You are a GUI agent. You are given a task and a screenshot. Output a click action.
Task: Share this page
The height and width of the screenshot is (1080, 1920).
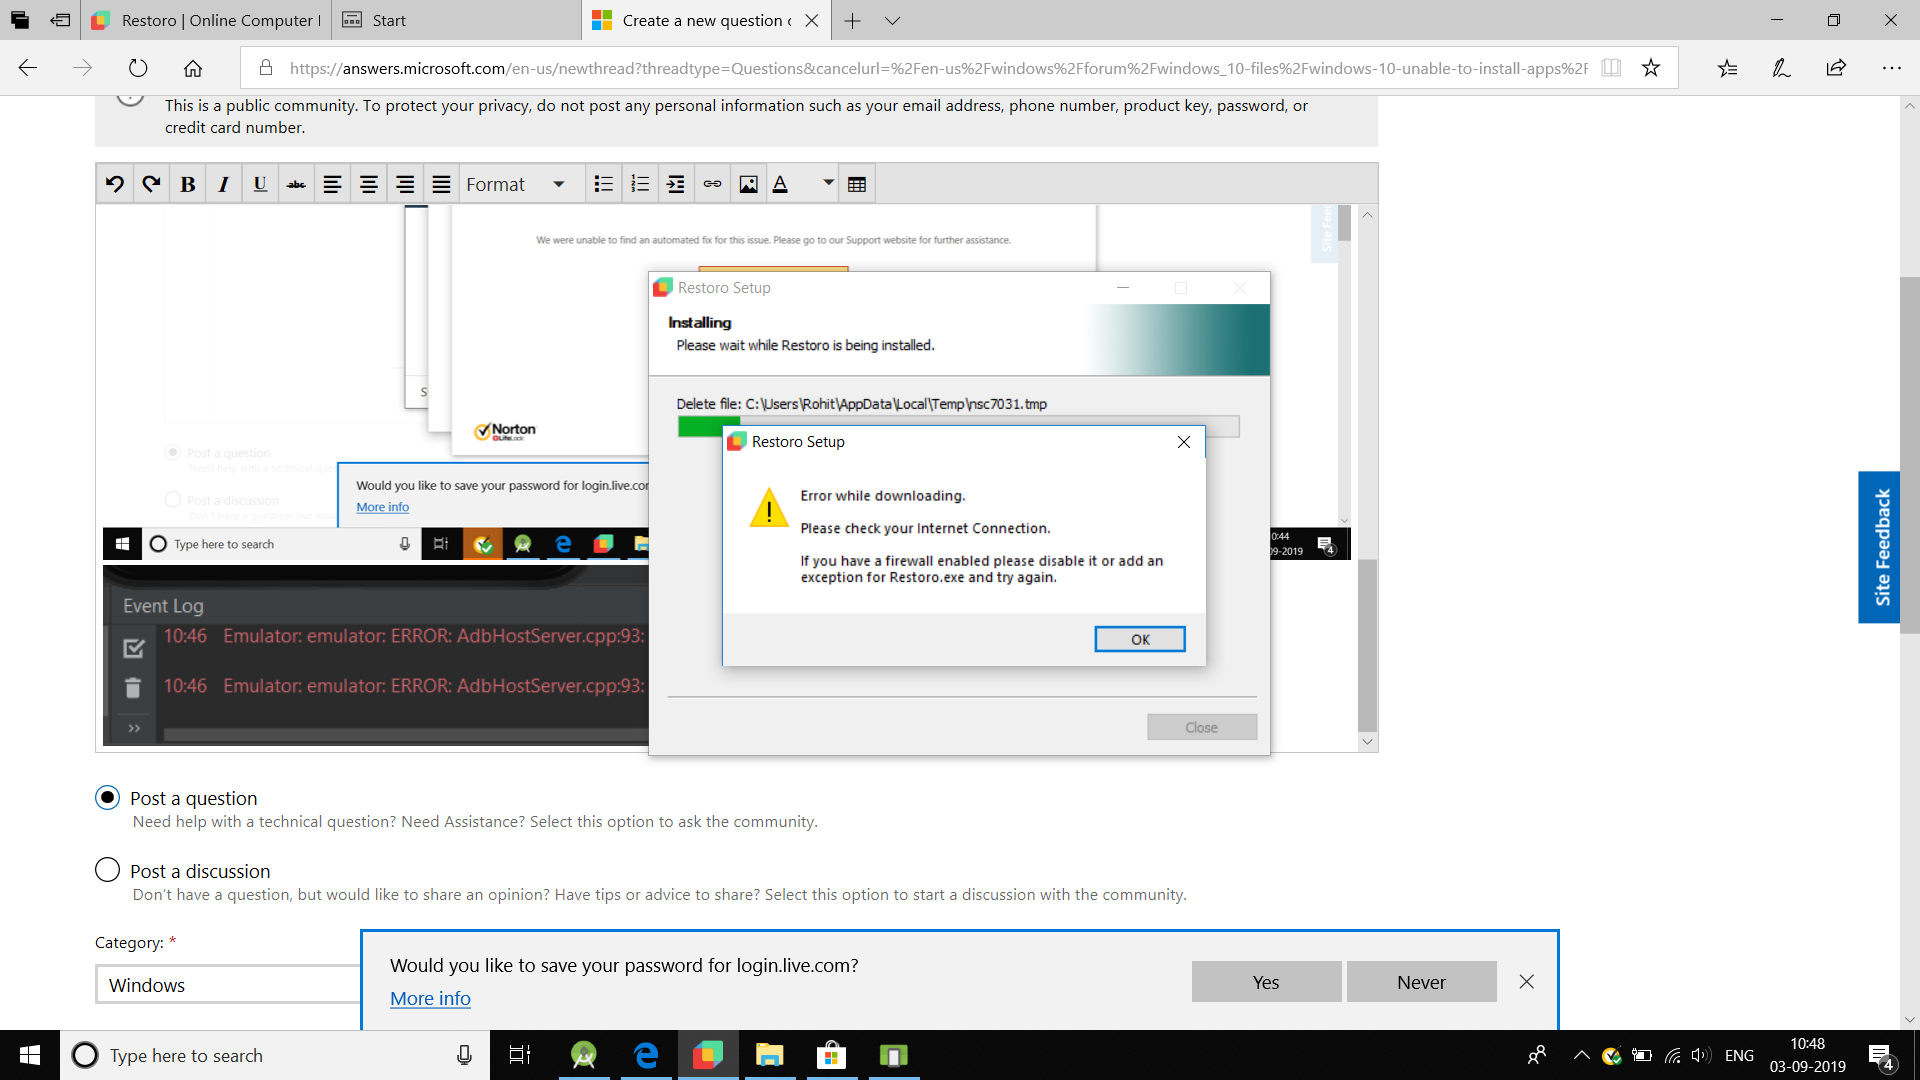pos(1836,68)
